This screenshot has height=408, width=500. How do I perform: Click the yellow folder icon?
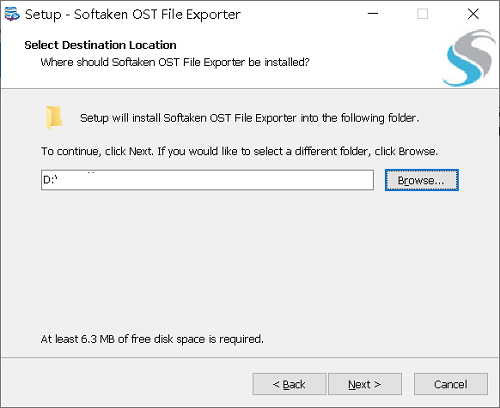pos(54,117)
